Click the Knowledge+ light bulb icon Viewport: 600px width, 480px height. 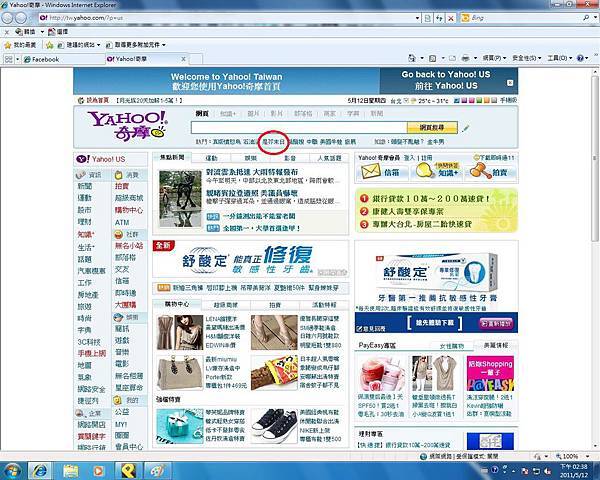click(424, 171)
